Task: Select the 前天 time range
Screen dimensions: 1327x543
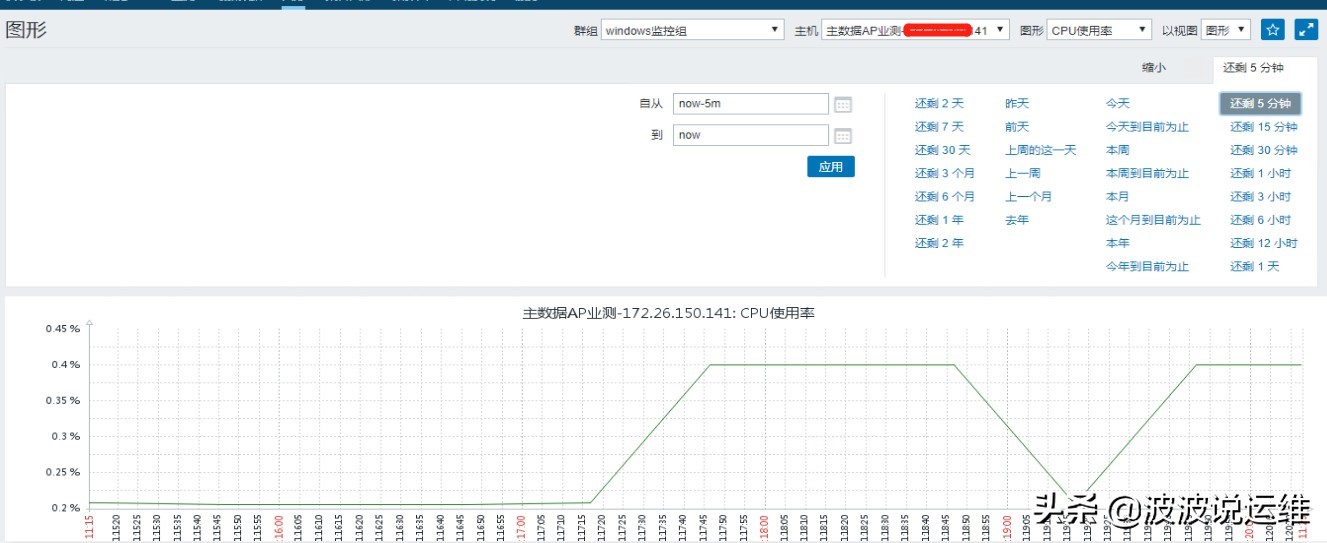Action: coord(1017,127)
